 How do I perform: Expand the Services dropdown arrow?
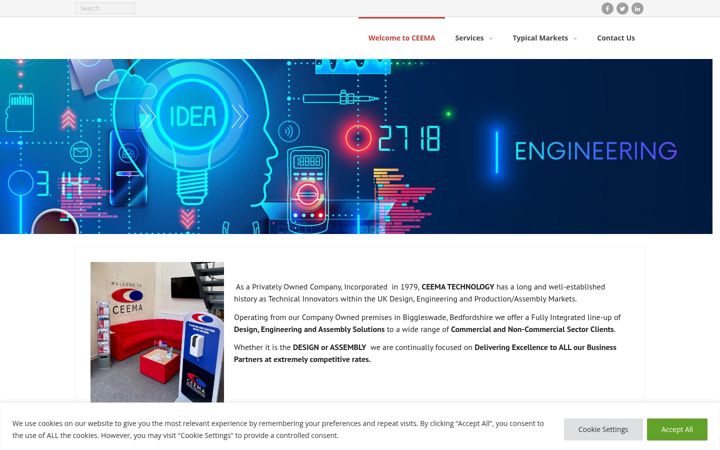491,39
